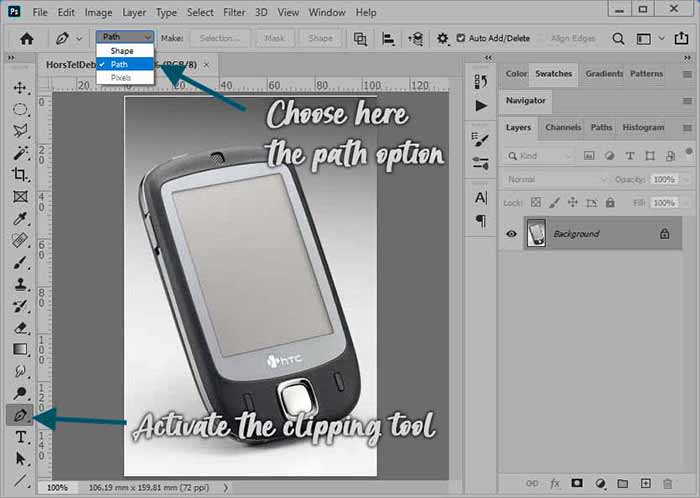
Task: Open the Window menu
Action: pyautogui.click(x=327, y=12)
